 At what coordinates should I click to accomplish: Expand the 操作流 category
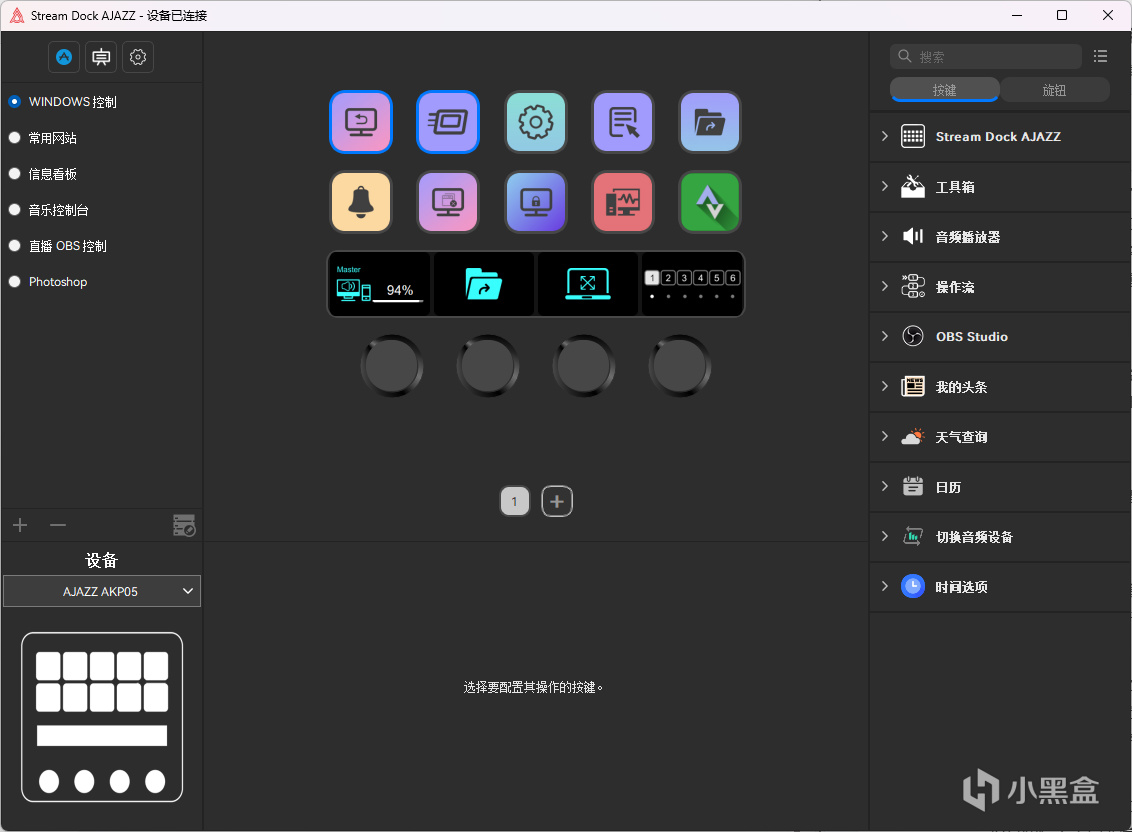pos(884,287)
